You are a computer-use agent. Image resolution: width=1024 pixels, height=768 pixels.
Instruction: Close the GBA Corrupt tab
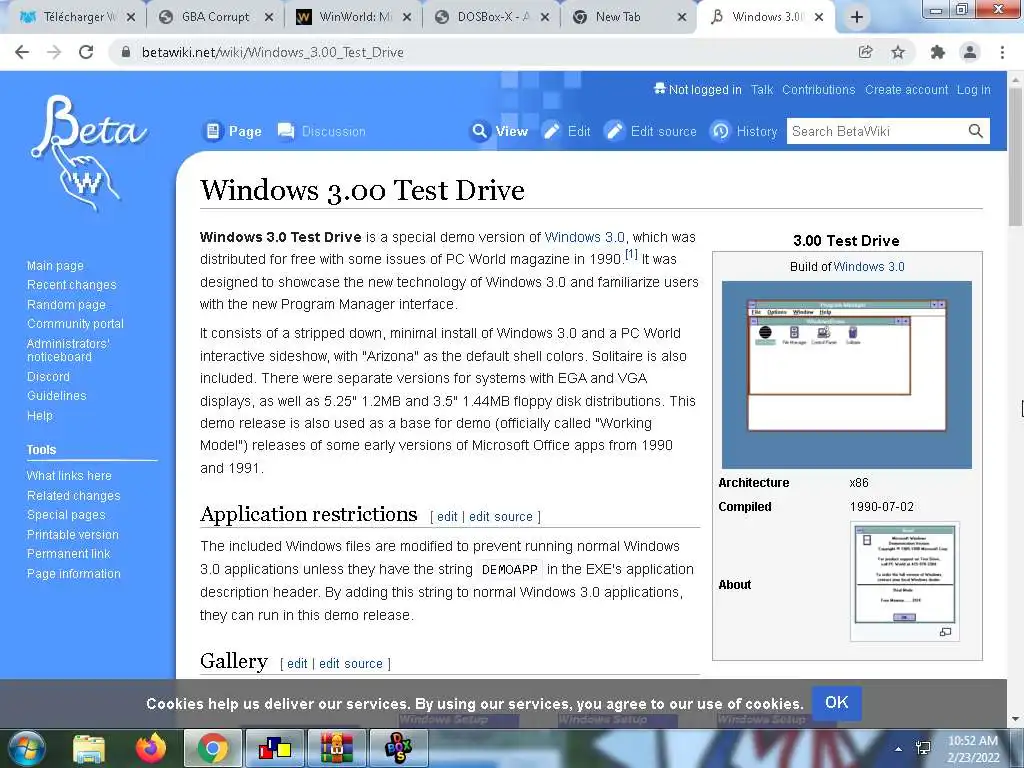(x=268, y=18)
